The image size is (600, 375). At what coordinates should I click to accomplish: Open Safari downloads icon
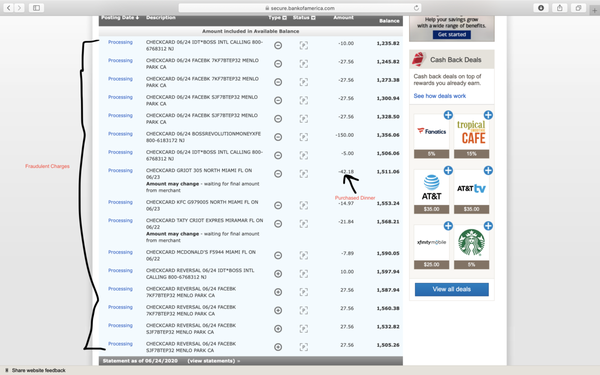click(541, 8)
